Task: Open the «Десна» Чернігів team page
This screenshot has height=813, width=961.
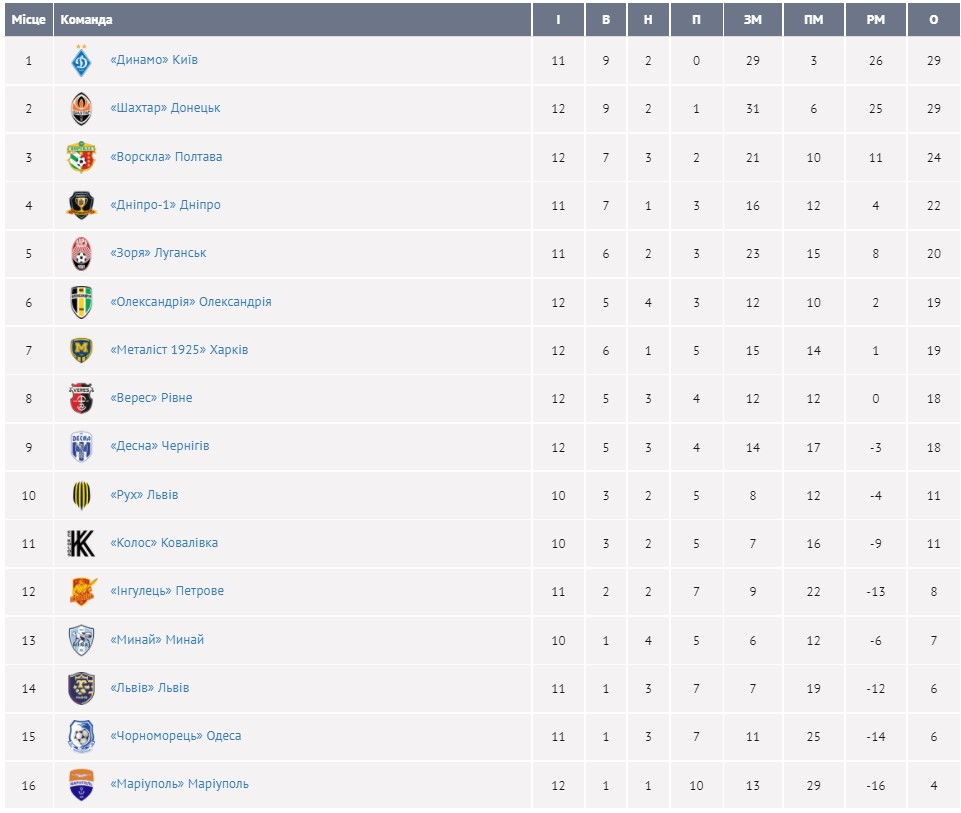Action: click(x=160, y=446)
